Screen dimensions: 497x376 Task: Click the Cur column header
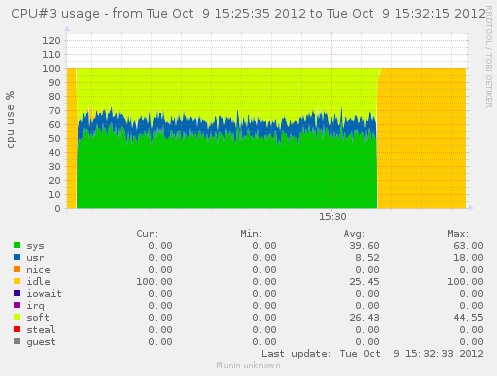point(147,234)
